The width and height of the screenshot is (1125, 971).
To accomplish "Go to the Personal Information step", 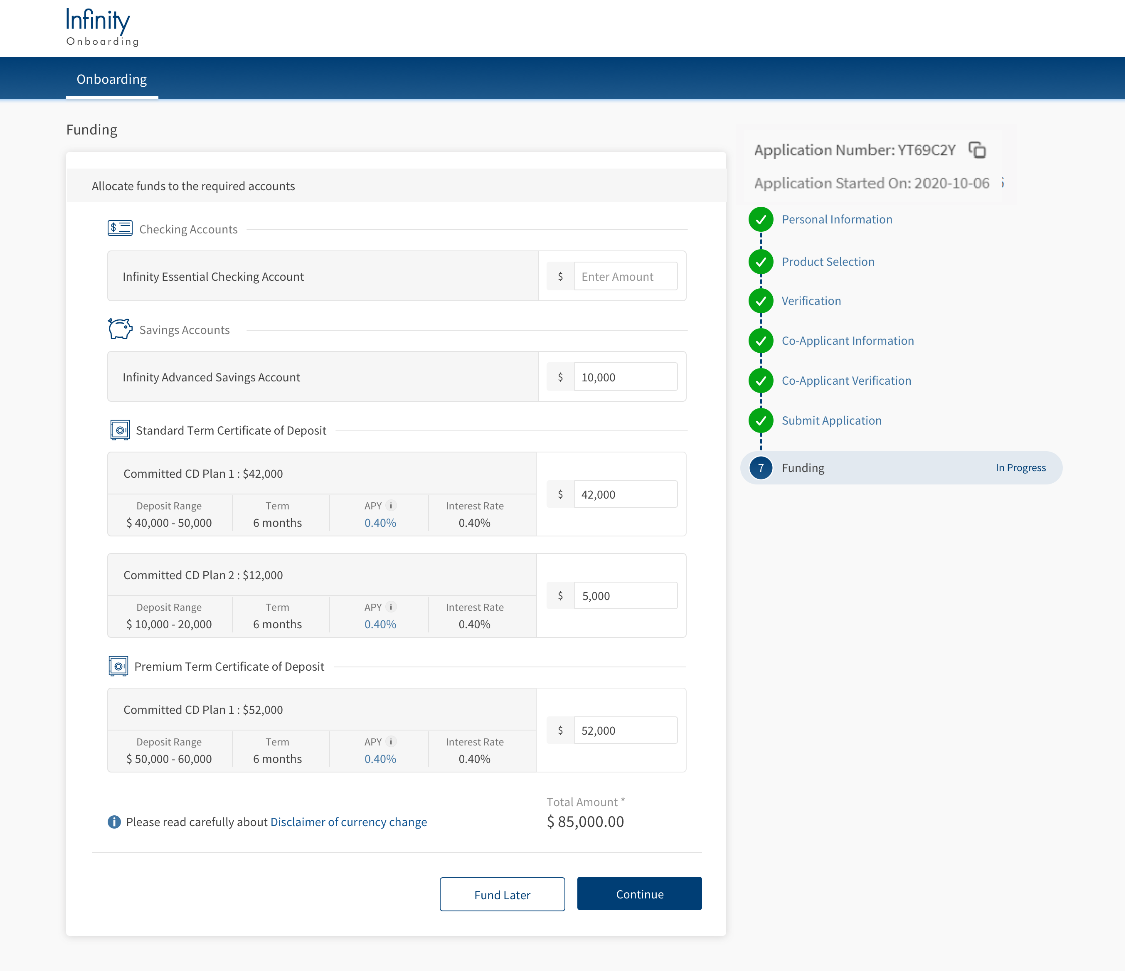I will click(836, 219).
